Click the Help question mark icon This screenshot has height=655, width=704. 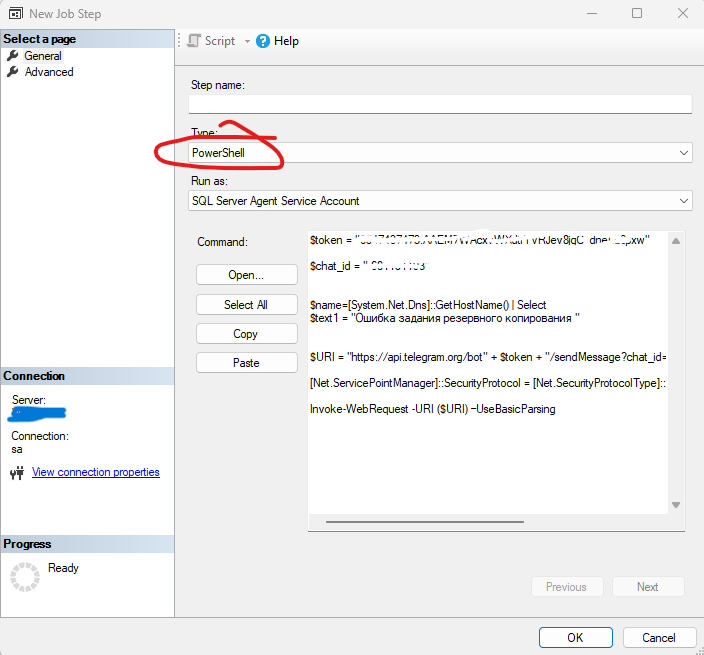click(263, 41)
